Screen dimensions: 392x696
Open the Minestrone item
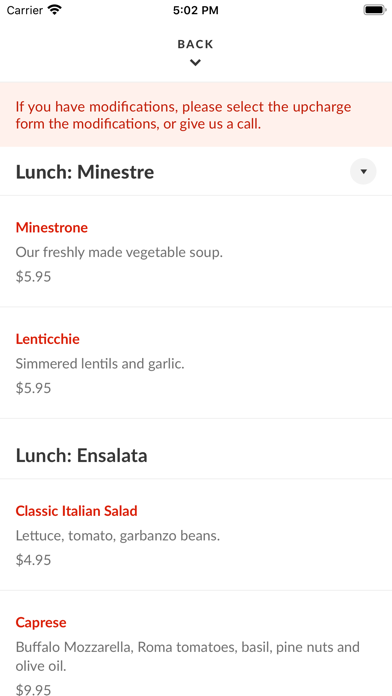(x=52, y=228)
